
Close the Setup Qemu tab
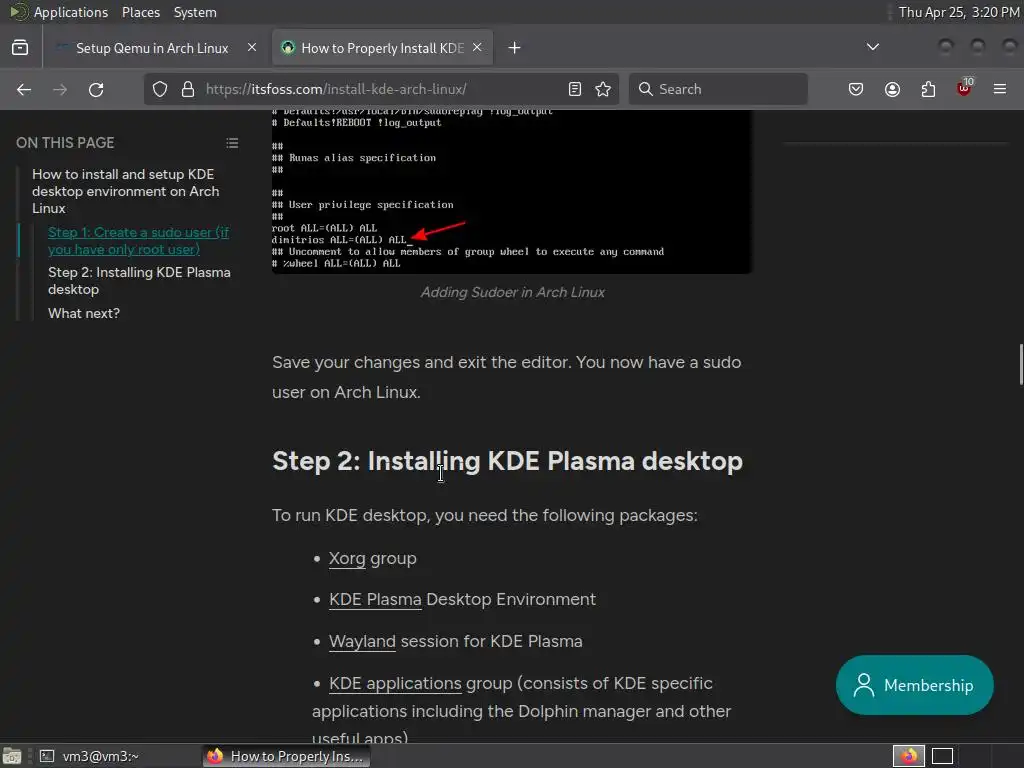pos(252,48)
